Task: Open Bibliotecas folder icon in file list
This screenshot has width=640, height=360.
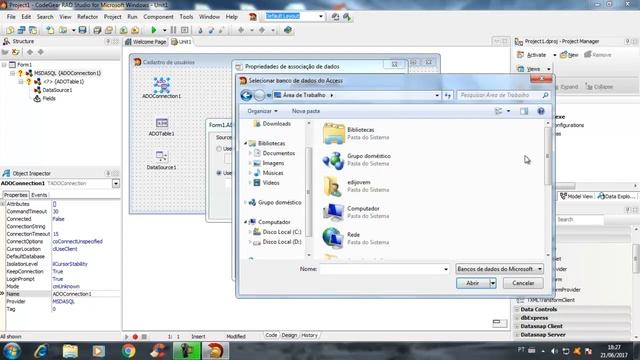Action: point(333,133)
